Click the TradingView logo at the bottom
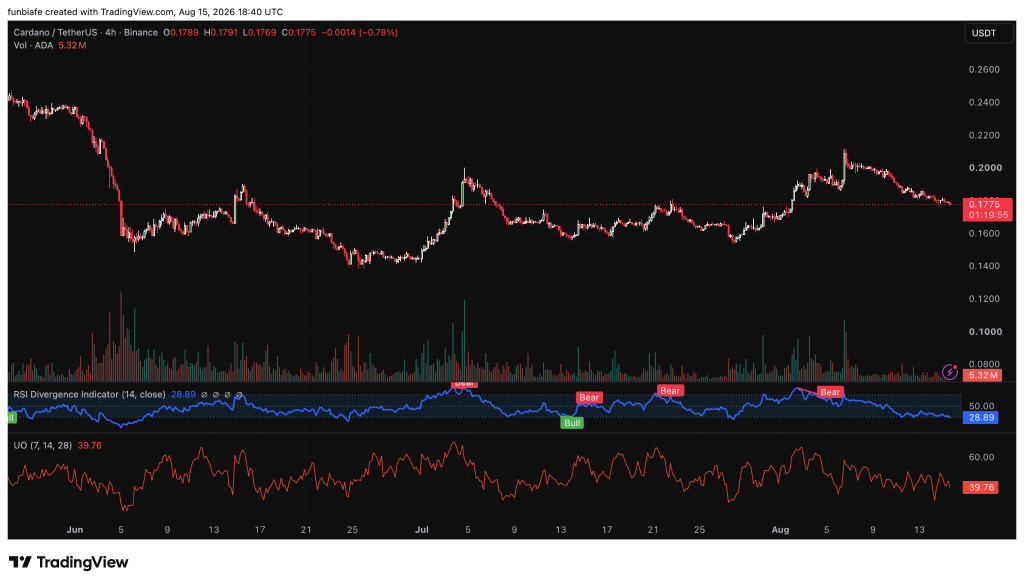 point(69,562)
